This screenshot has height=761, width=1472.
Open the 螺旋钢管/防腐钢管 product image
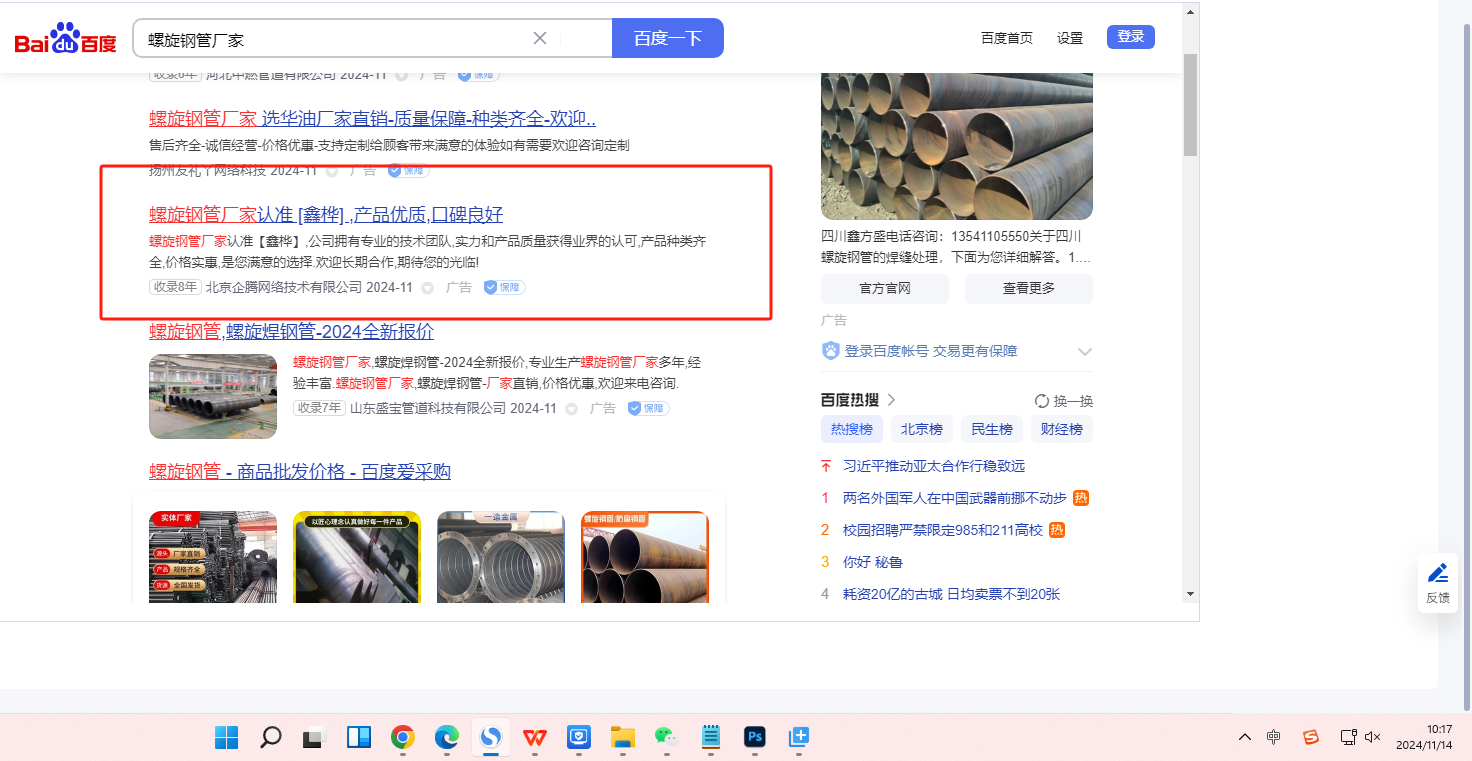tap(645, 557)
